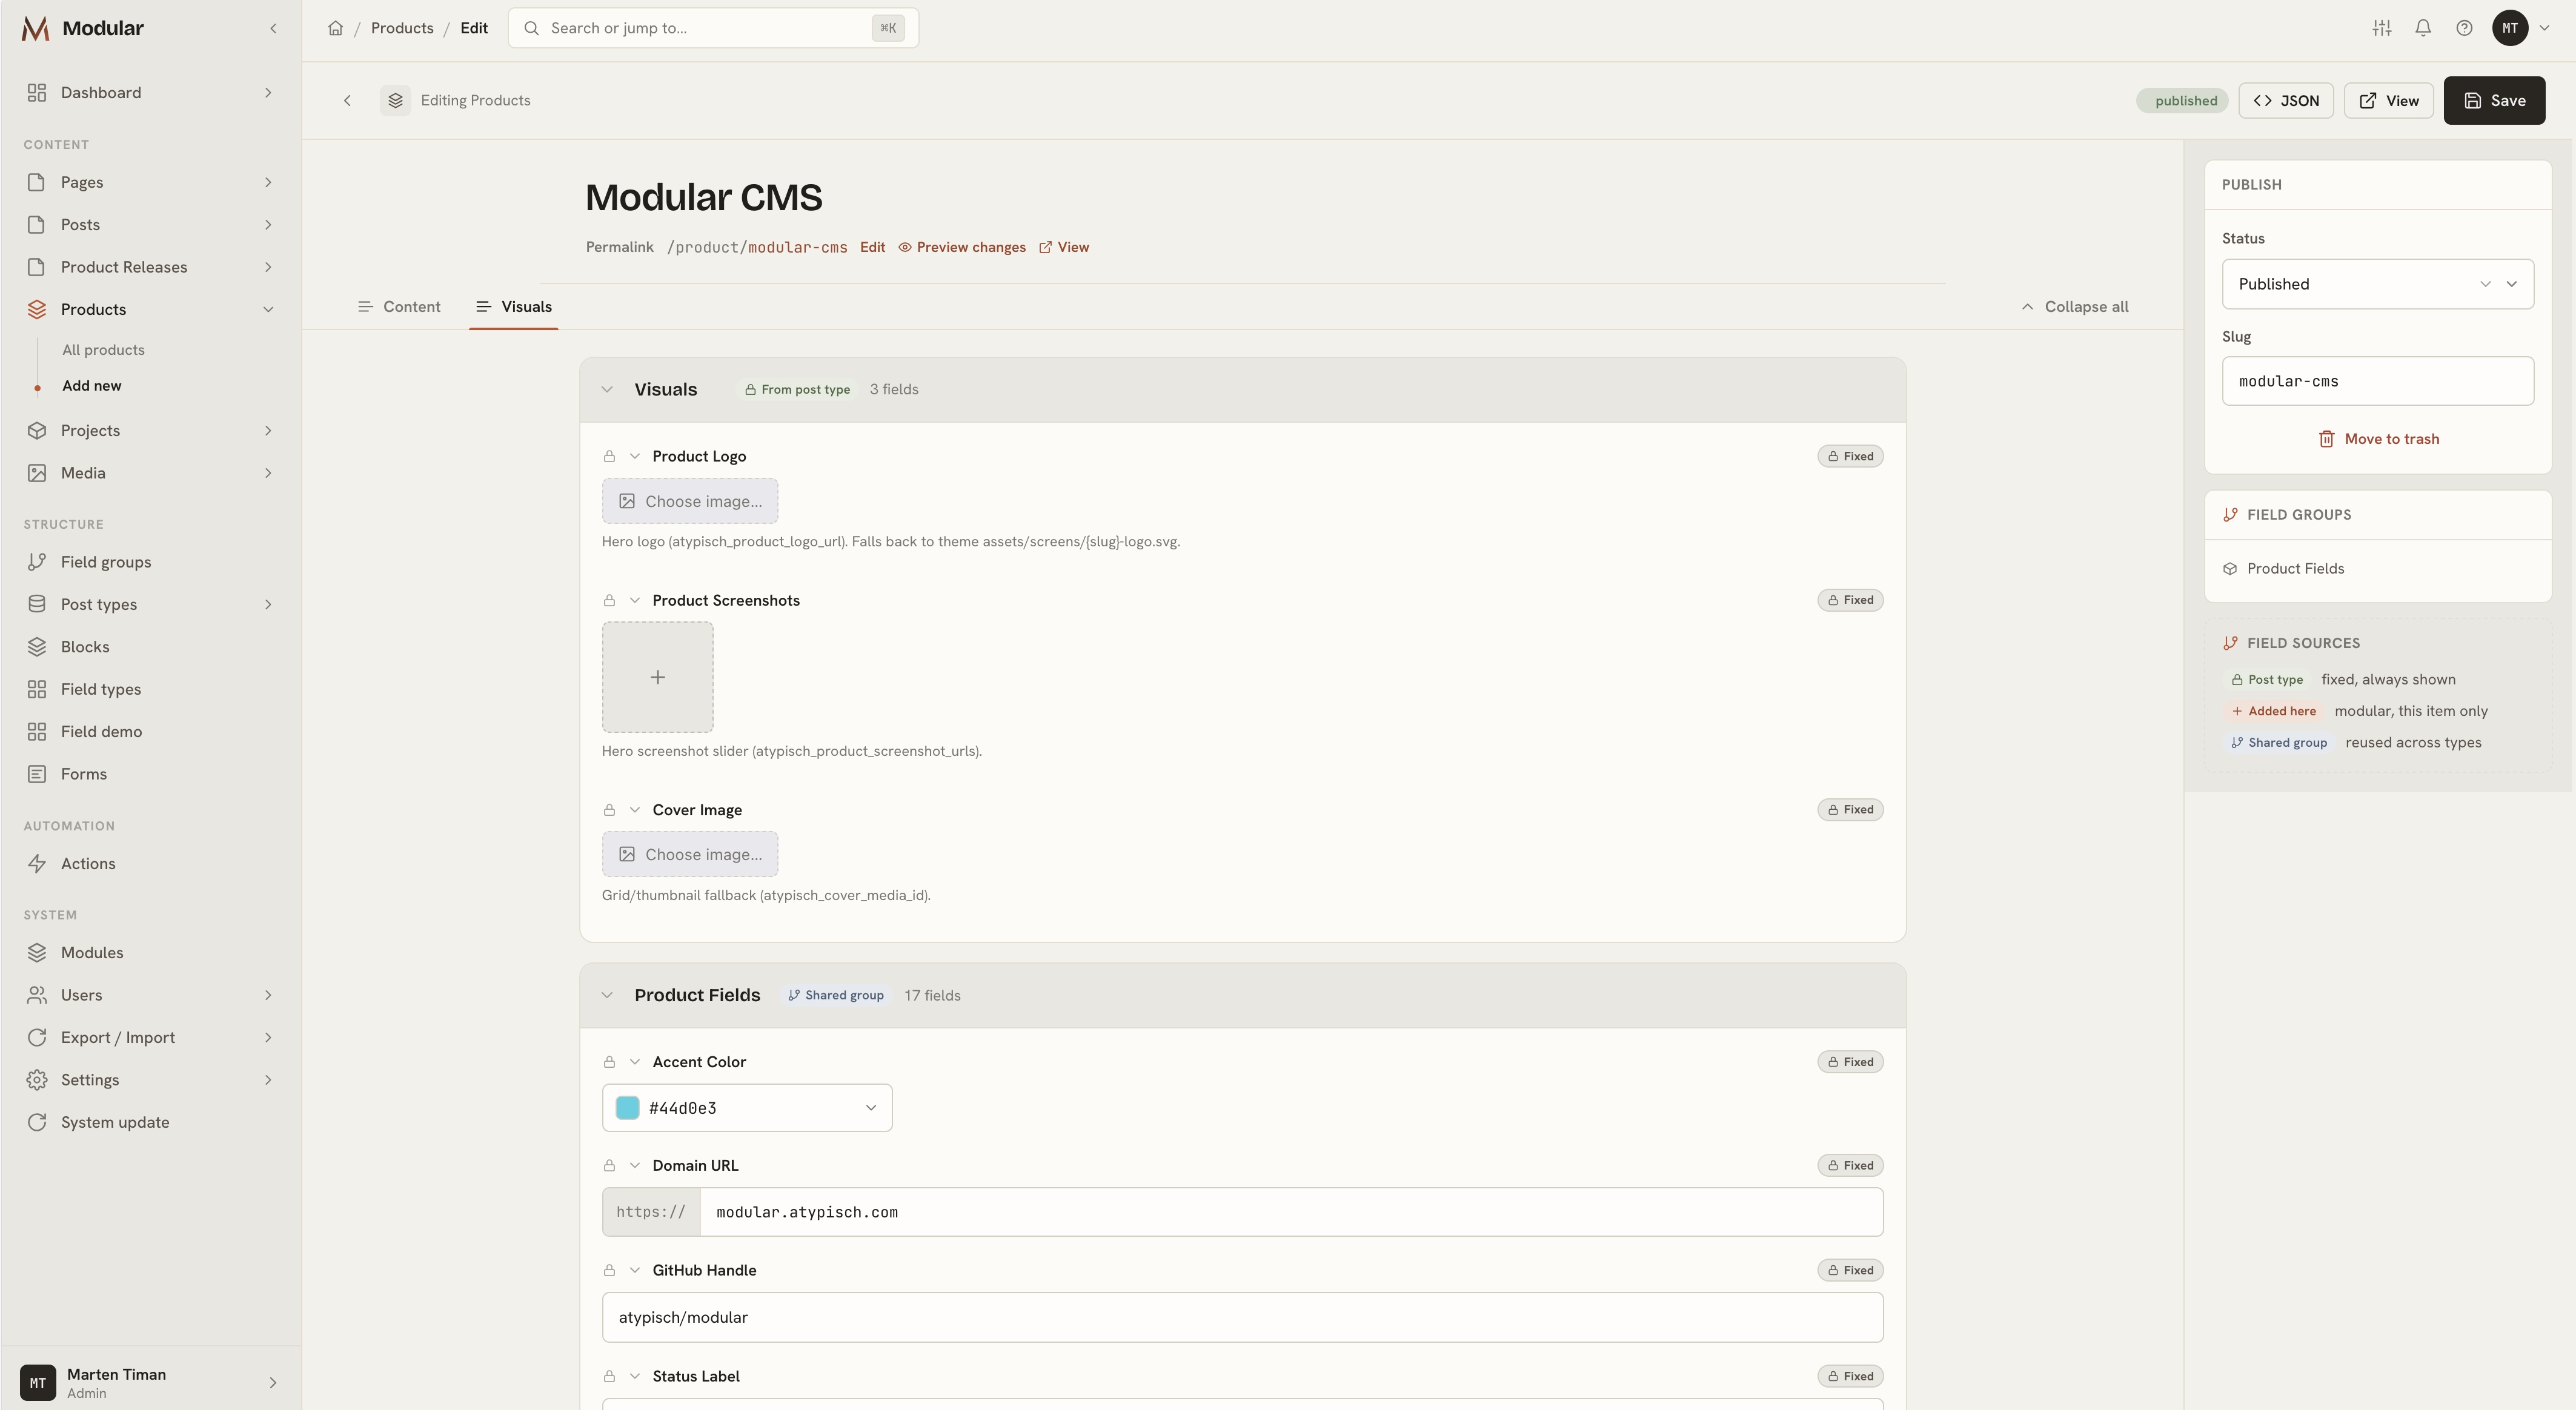Click the Domain URL input field

click(1291, 1212)
